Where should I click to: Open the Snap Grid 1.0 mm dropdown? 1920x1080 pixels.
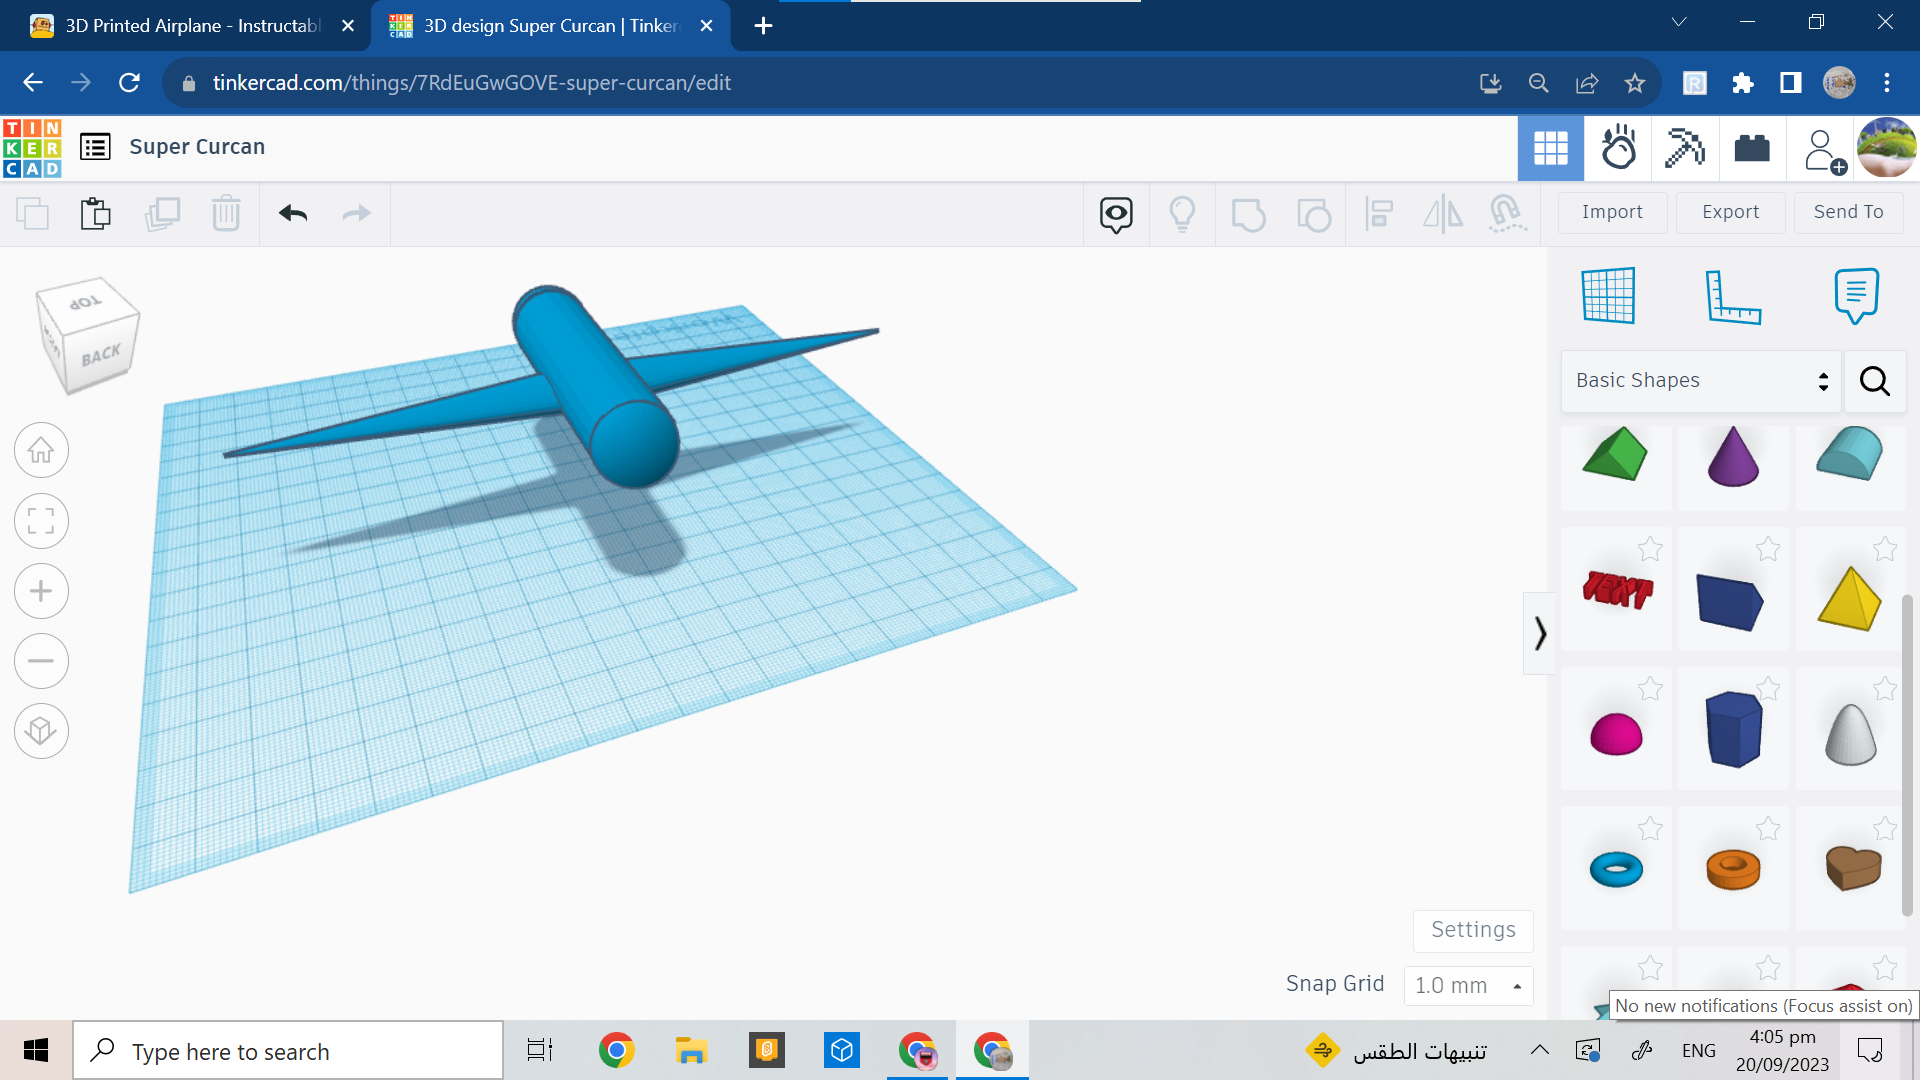(1468, 985)
